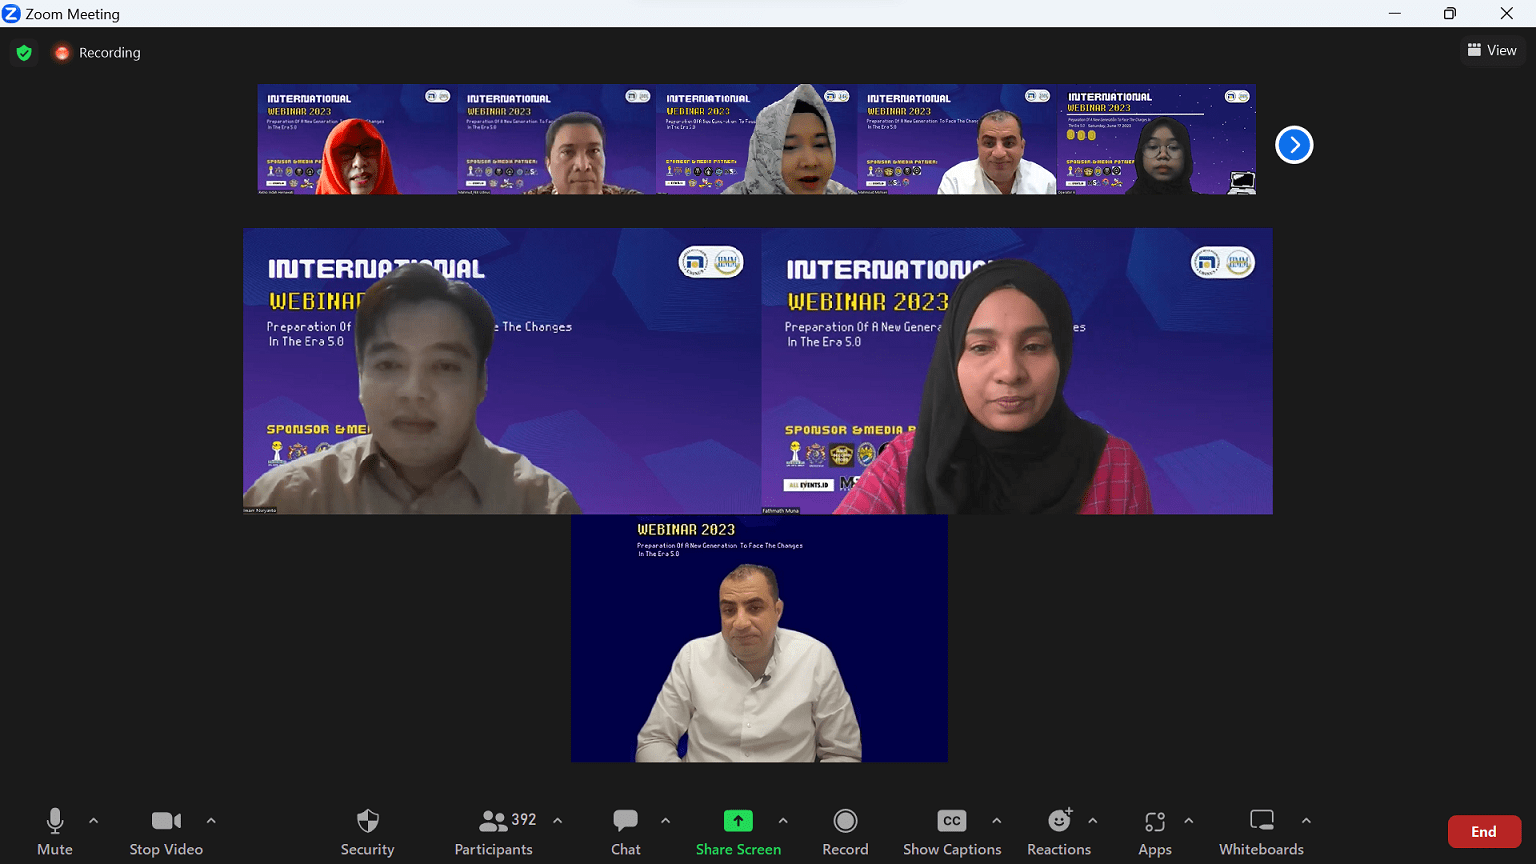Expand video options arrow beside Stop Video
The width and height of the screenshot is (1536, 864).
[211, 821]
